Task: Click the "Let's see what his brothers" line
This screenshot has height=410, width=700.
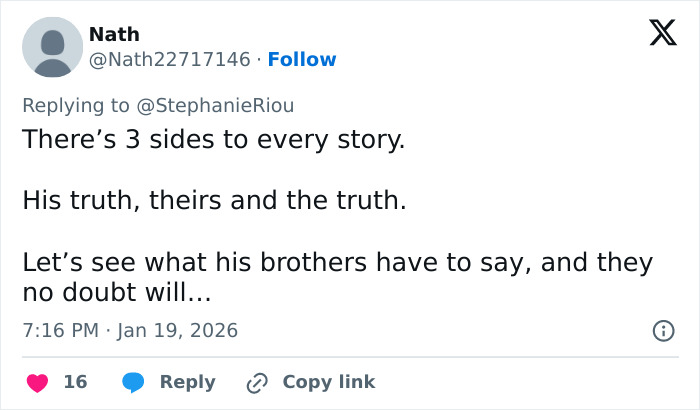Action: (337, 263)
